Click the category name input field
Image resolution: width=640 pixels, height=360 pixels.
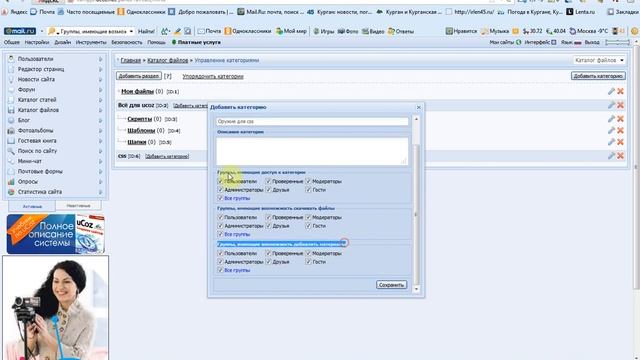point(312,122)
